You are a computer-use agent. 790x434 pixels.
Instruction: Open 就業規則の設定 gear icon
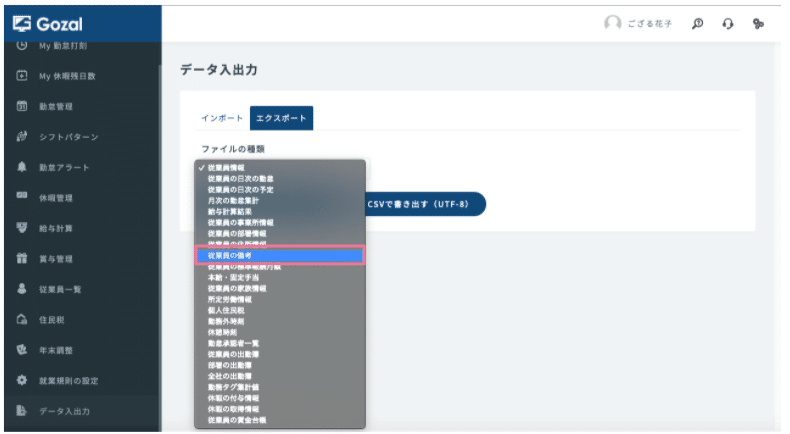pyautogui.click(x=22, y=380)
